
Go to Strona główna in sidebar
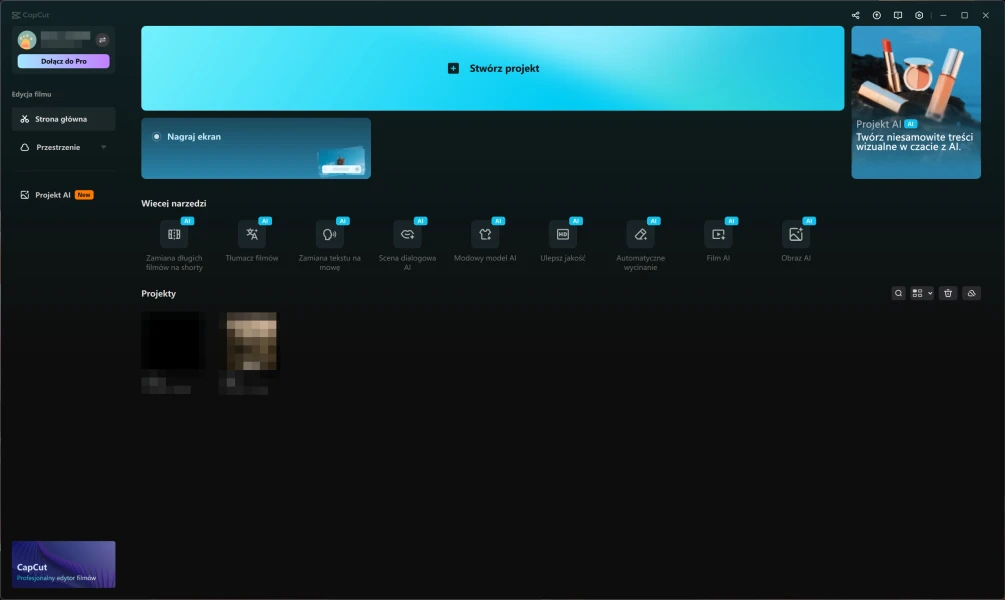(x=64, y=119)
